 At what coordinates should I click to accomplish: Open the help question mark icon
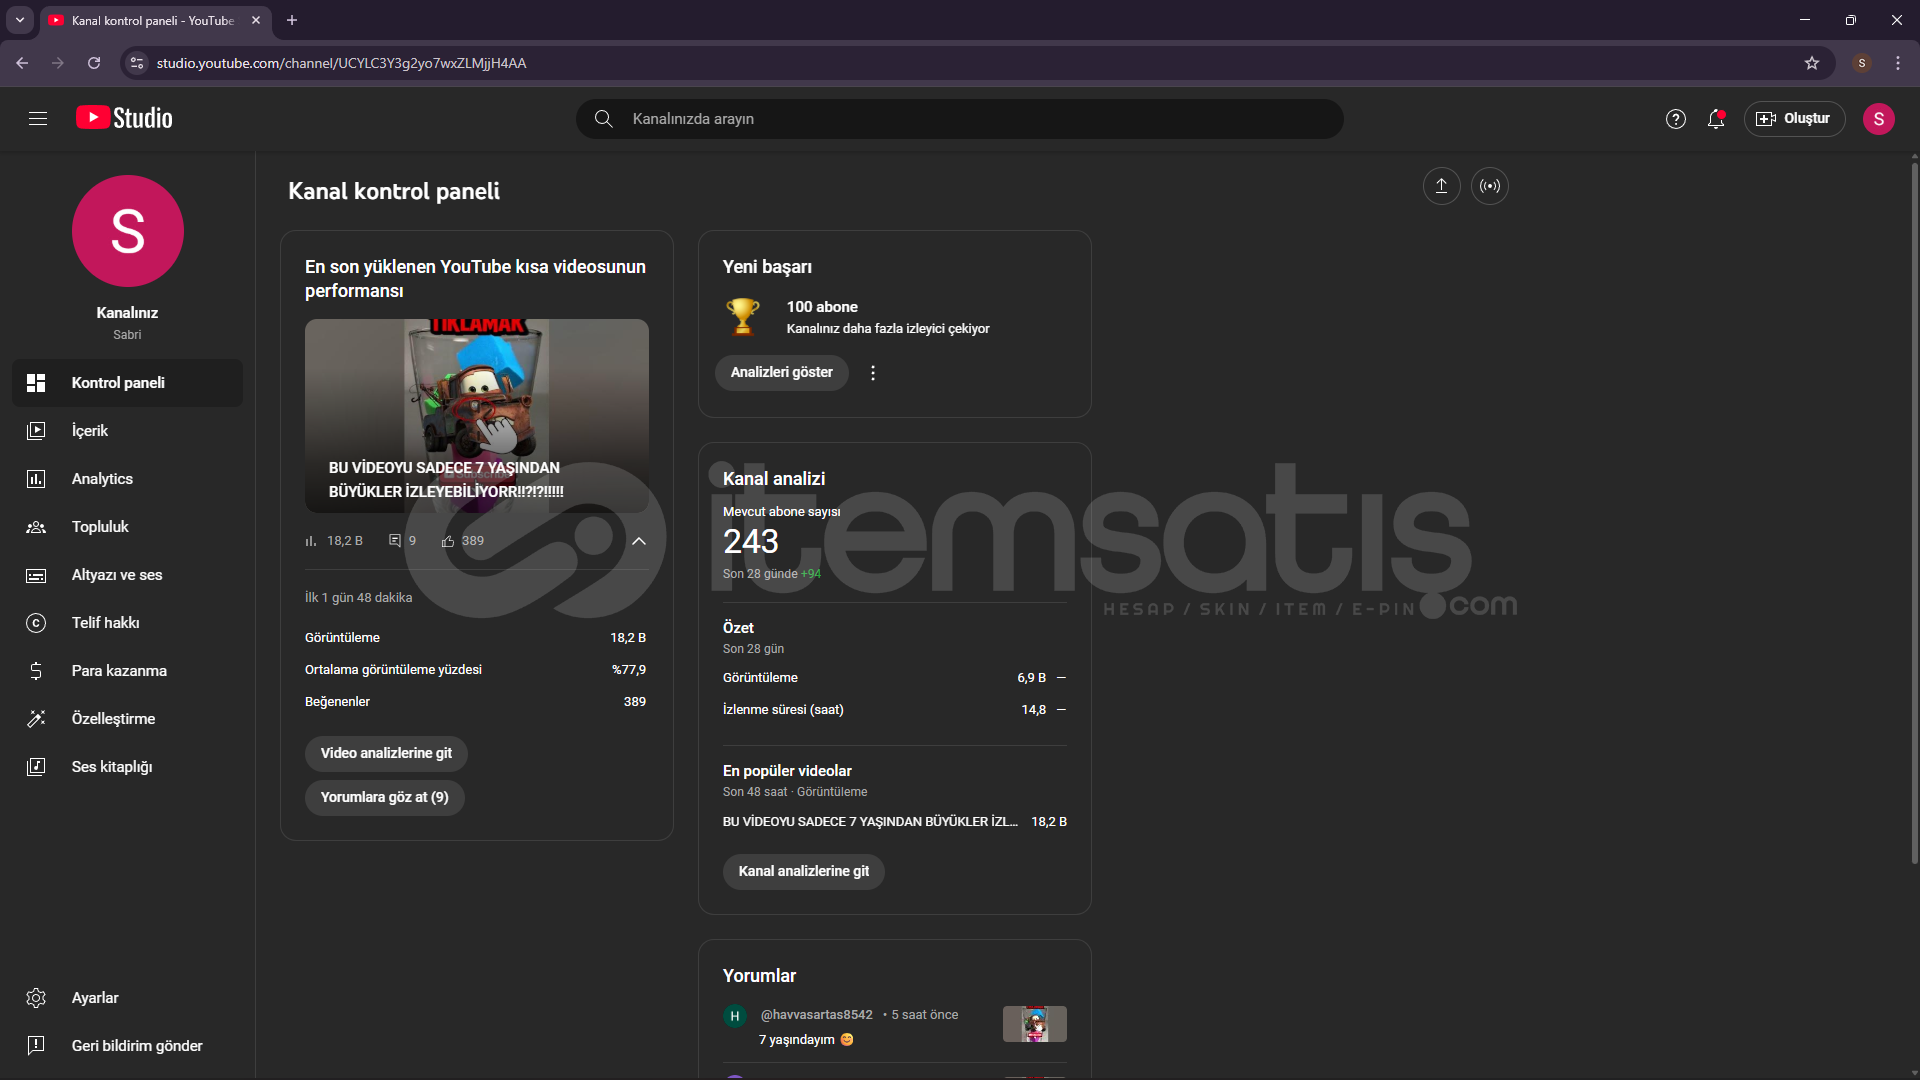1676,119
